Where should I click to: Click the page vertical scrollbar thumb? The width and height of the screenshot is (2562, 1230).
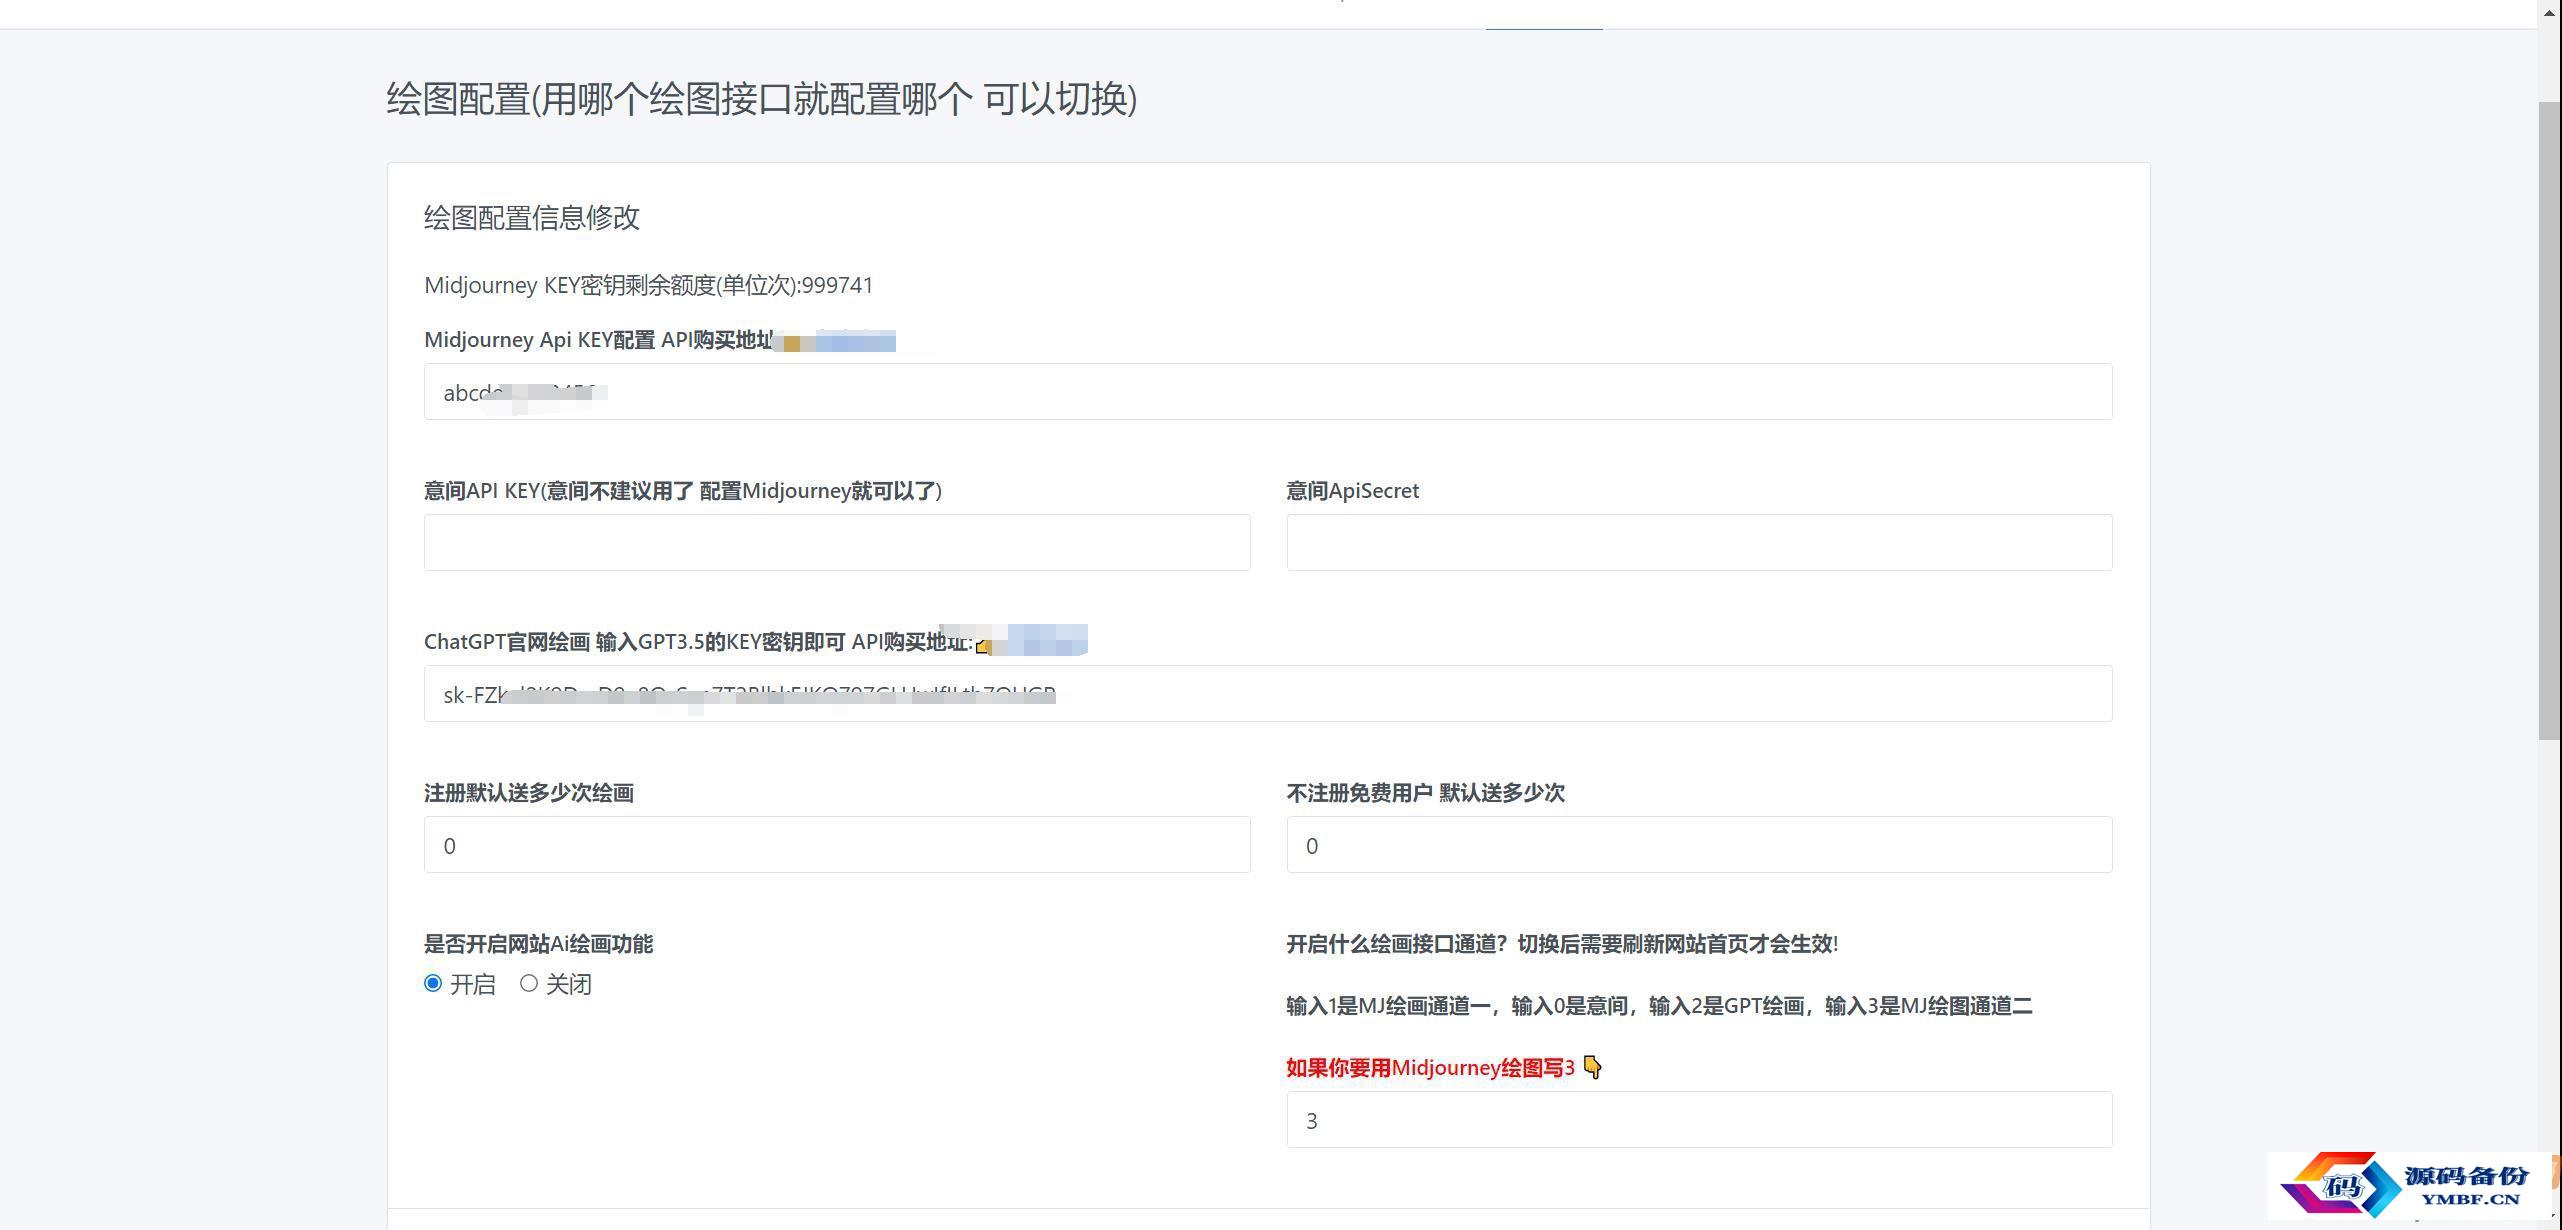tap(2549, 420)
